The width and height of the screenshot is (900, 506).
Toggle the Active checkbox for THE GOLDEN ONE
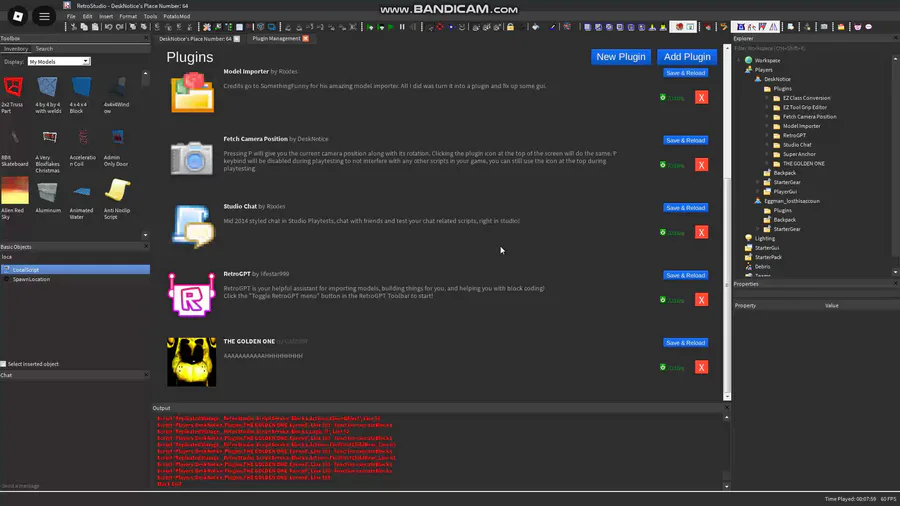(663, 367)
